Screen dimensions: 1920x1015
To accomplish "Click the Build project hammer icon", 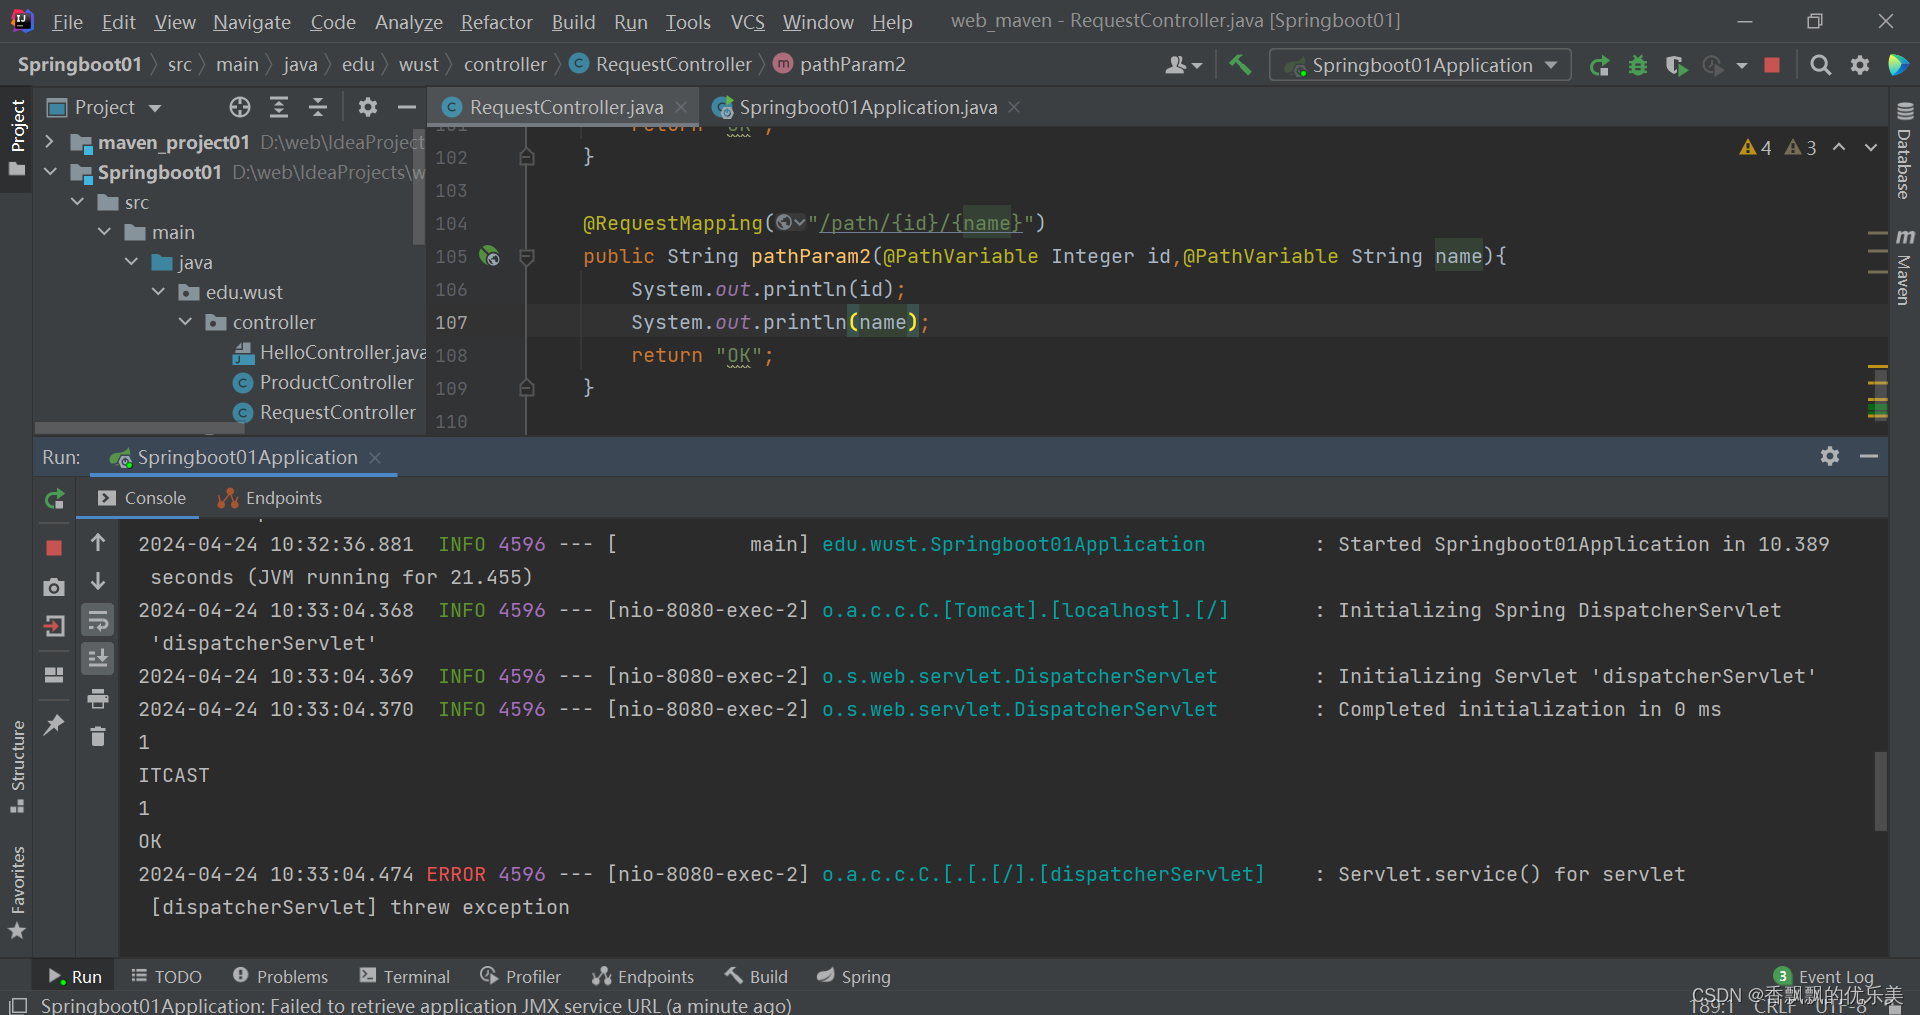I will click(1240, 65).
